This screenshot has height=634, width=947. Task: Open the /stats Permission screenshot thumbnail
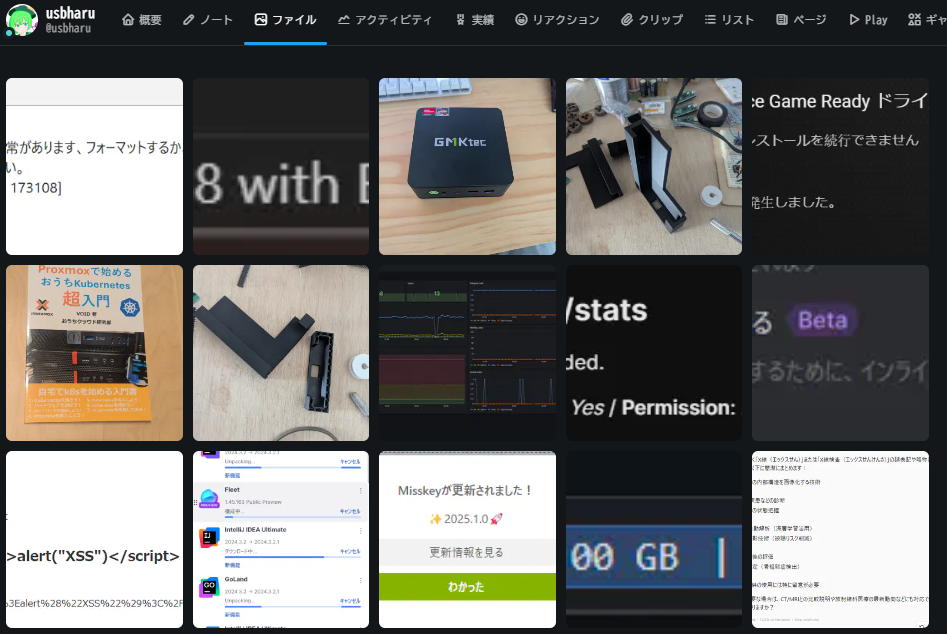click(654, 352)
